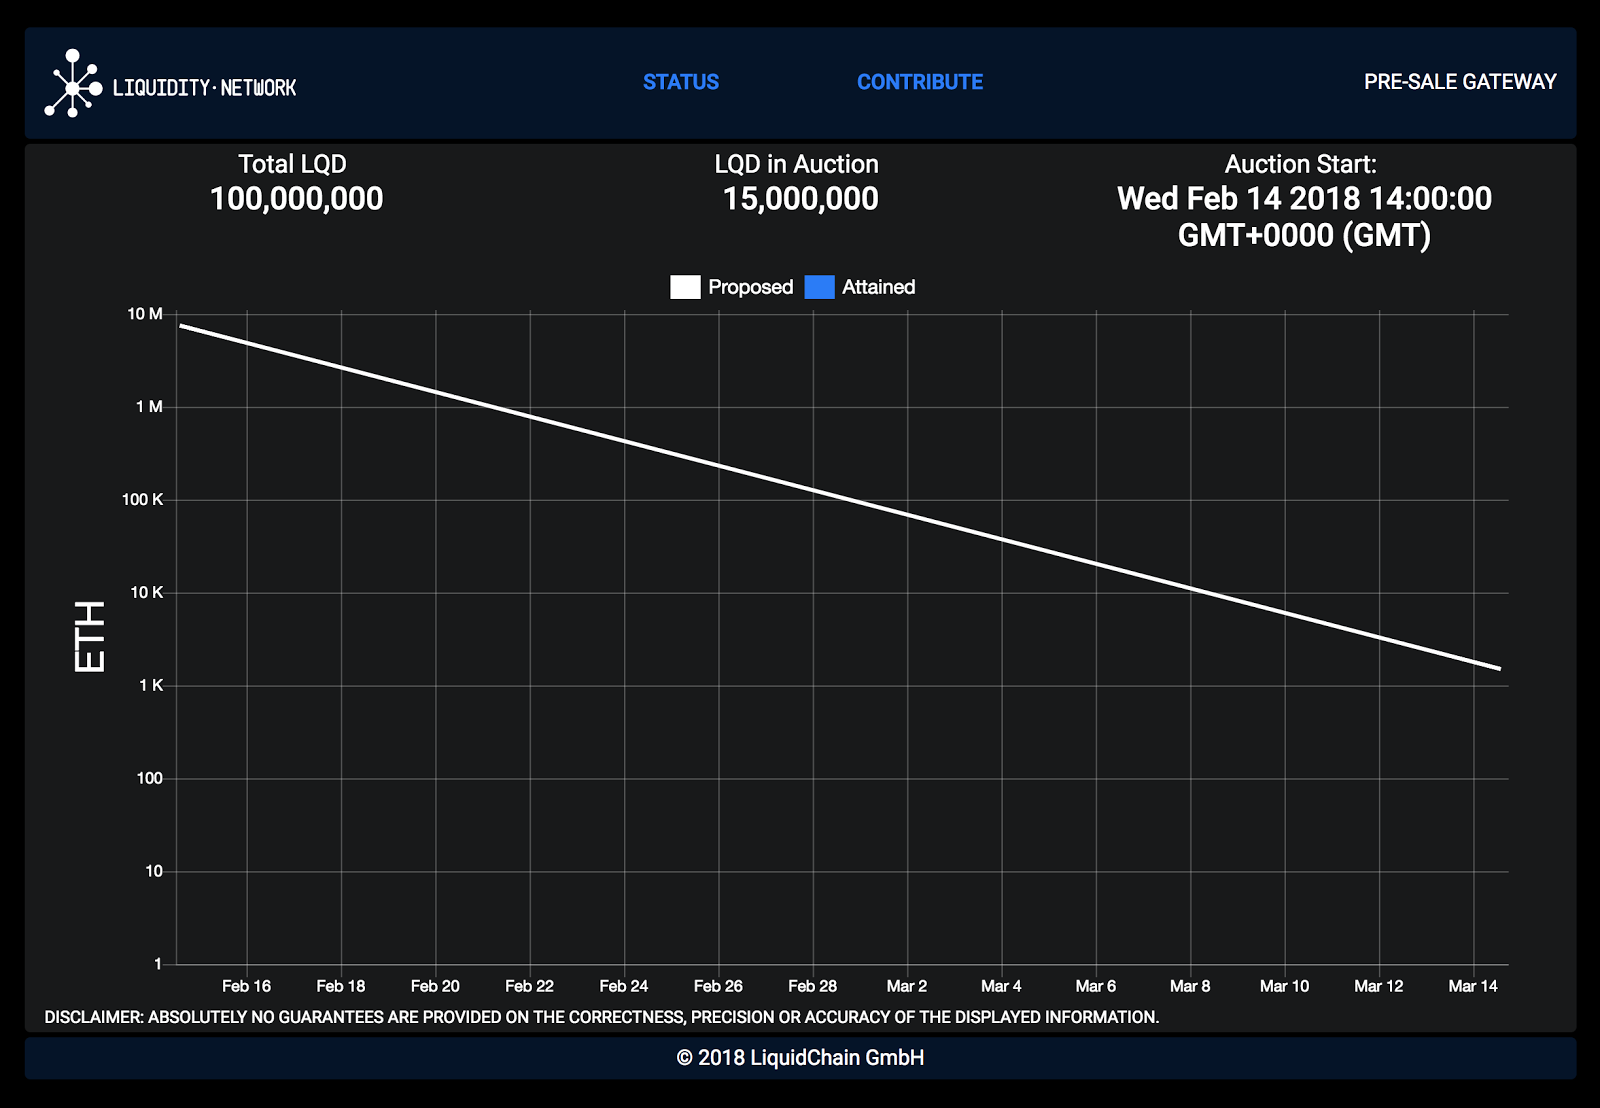Click the Liquidity Network logo icon
The height and width of the screenshot is (1108, 1600).
73,83
